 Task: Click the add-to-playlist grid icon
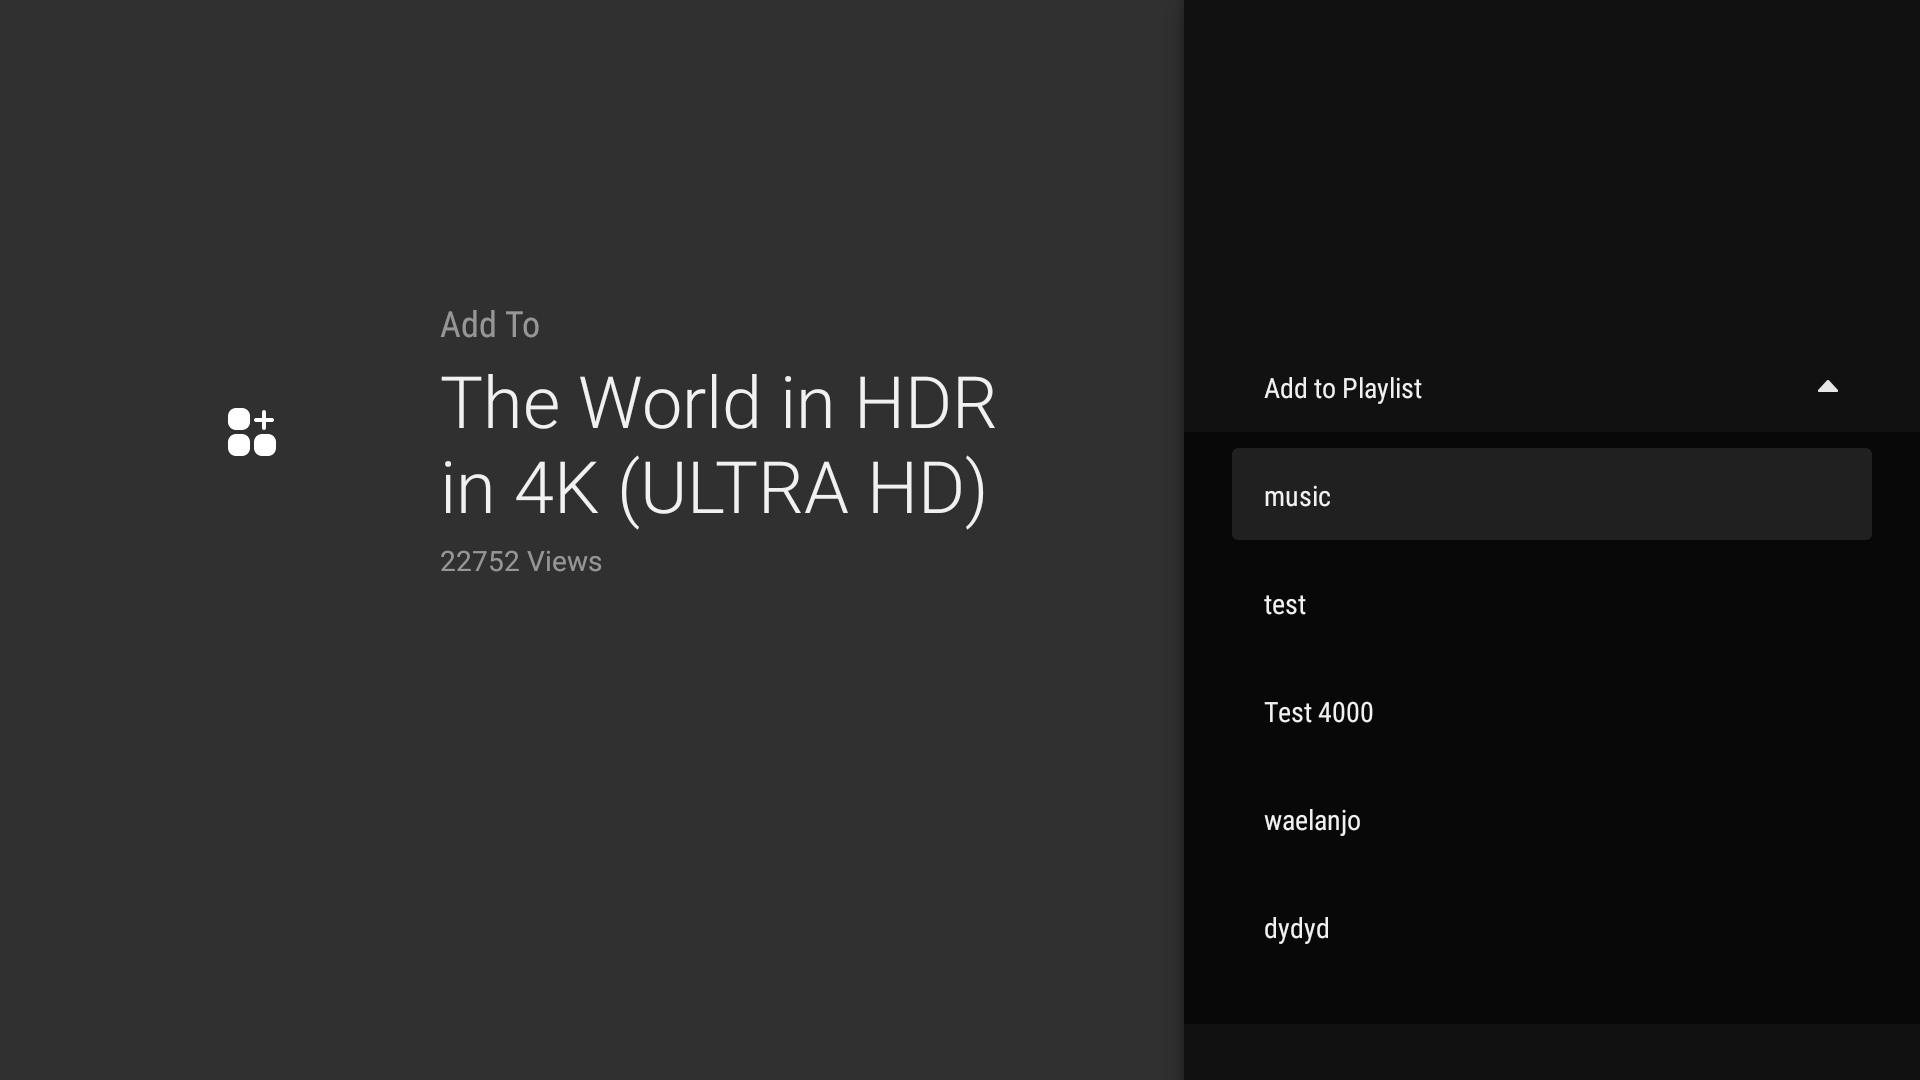point(251,432)
